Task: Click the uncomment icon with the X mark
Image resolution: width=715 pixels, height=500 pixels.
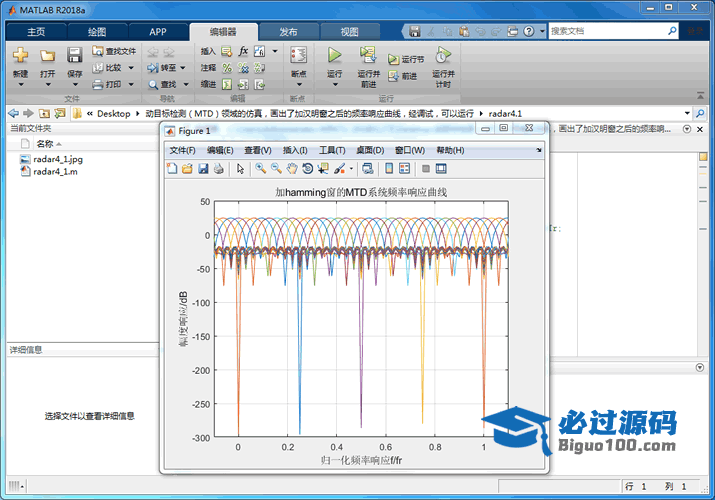Action: point(244,68)
